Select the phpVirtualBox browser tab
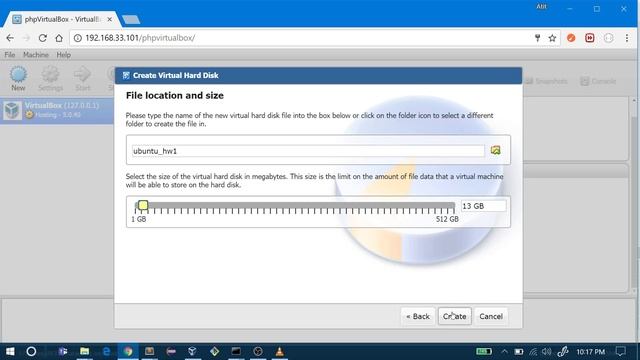This screenshot has width=640, height=360. click(x=61, y=19)
